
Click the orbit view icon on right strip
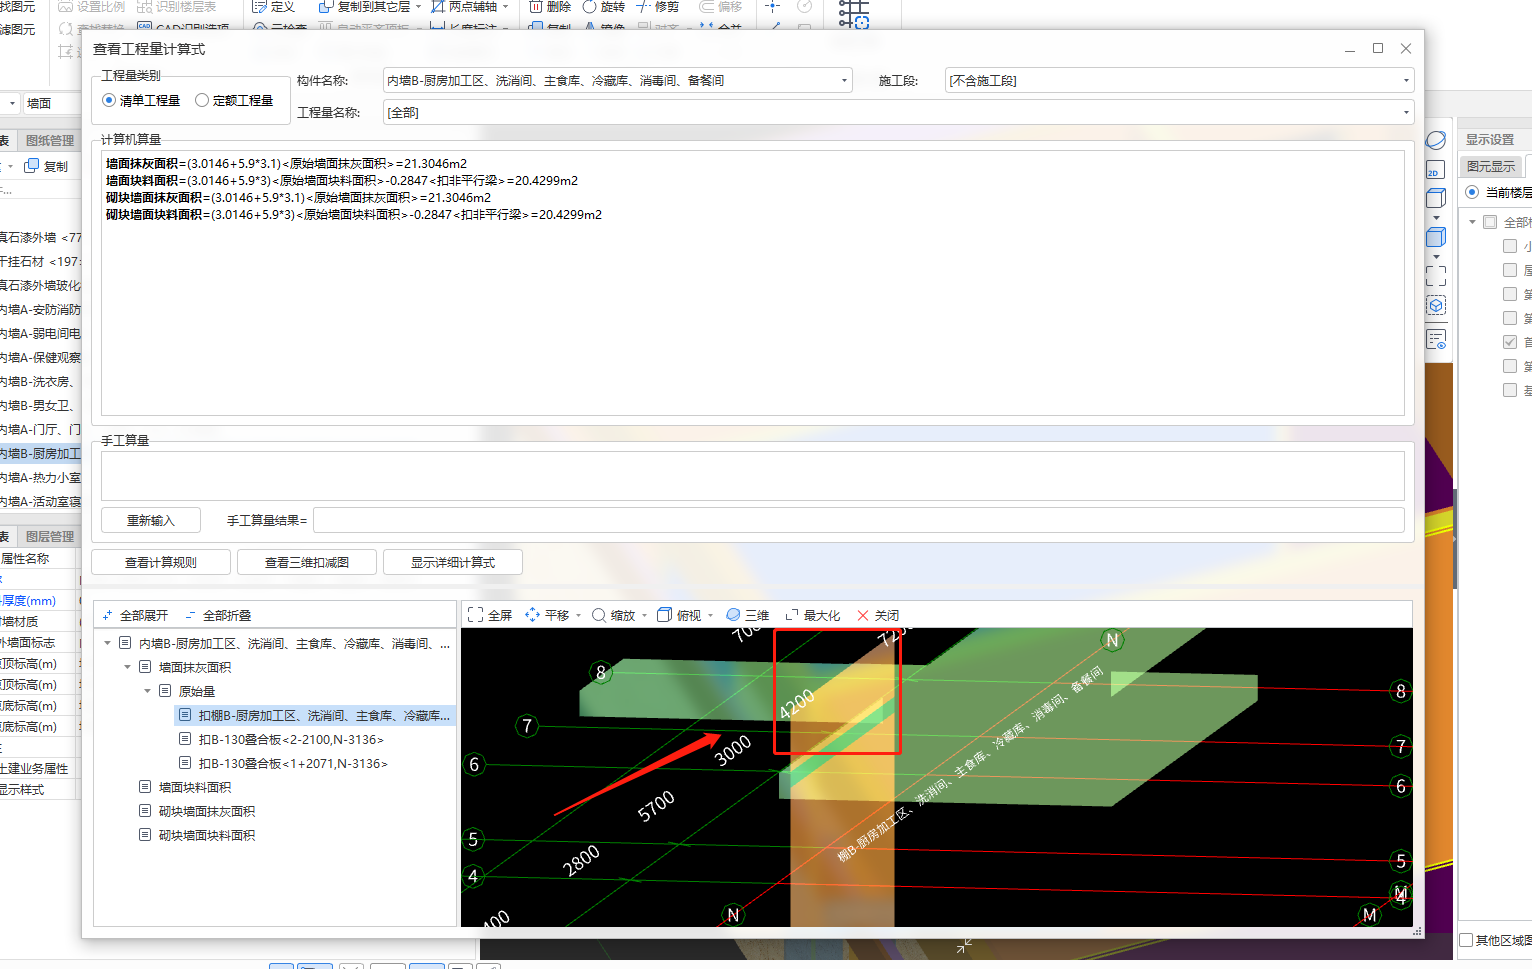[1436, 140]
